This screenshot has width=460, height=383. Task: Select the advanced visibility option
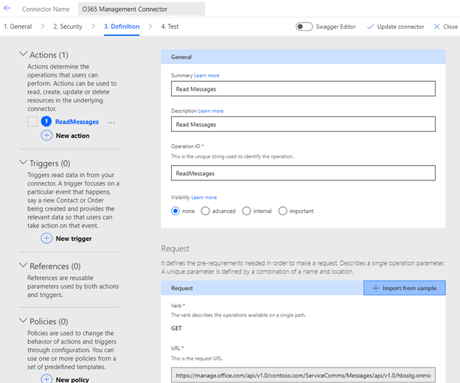(205, 211)
